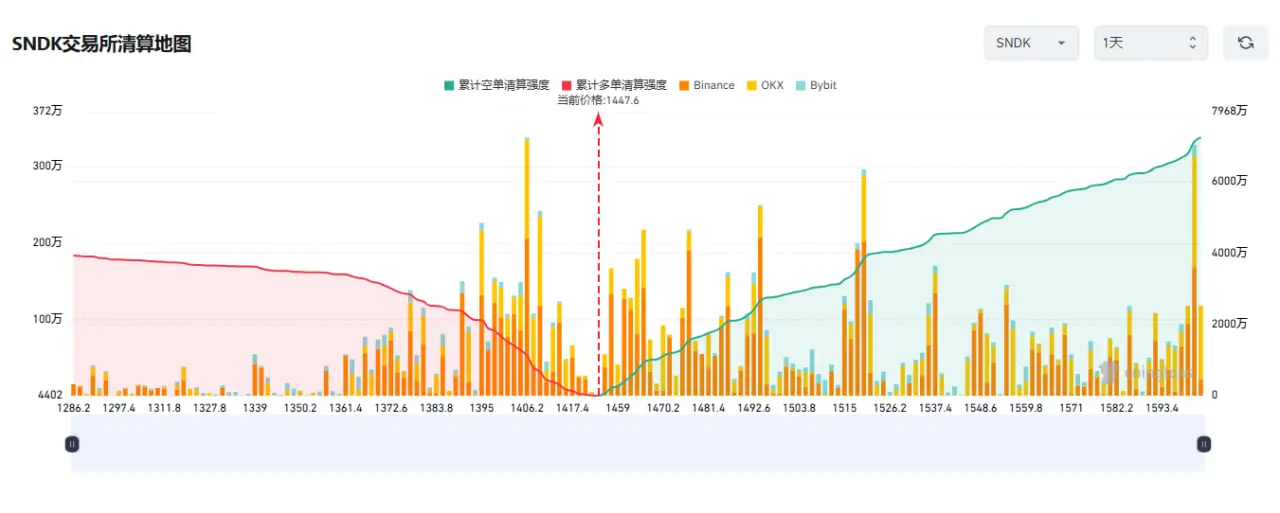Click the left zoom slider handle
This screenshot has width=1280, height=513.
pos(72,444)
